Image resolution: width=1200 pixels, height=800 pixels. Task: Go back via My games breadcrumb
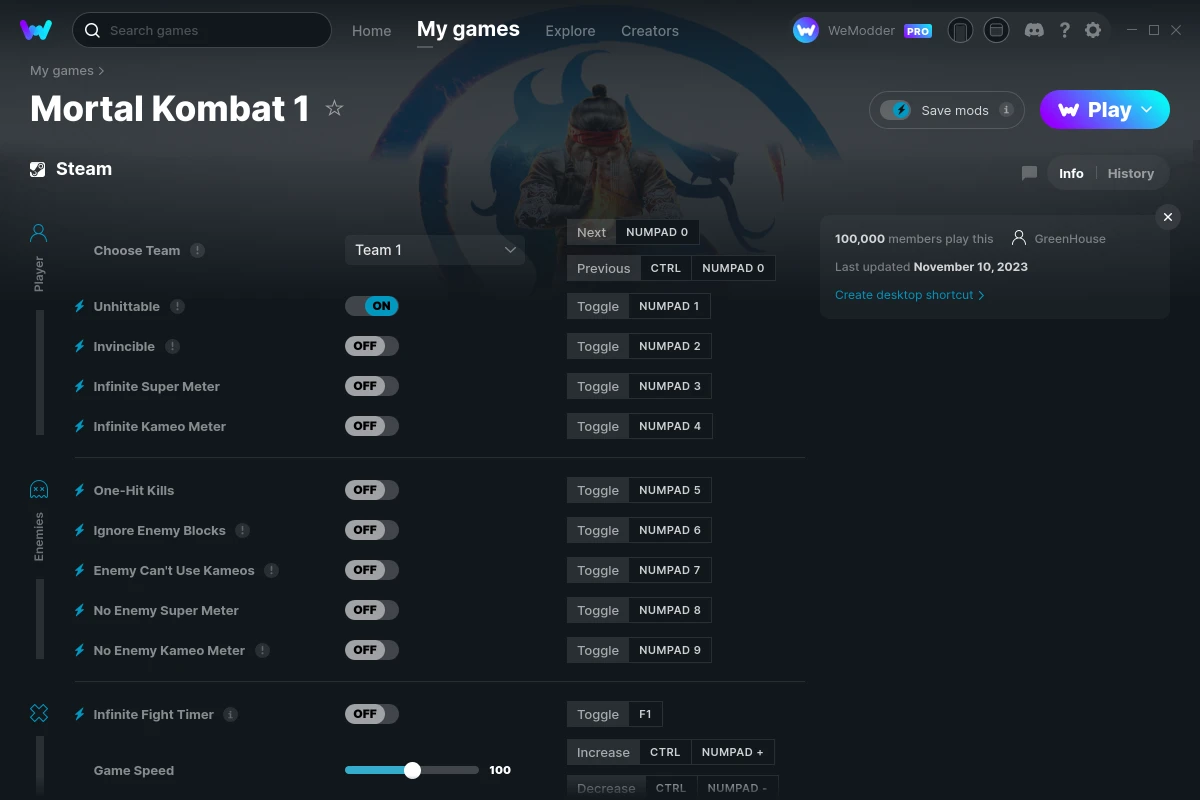[x=62, y=71]
